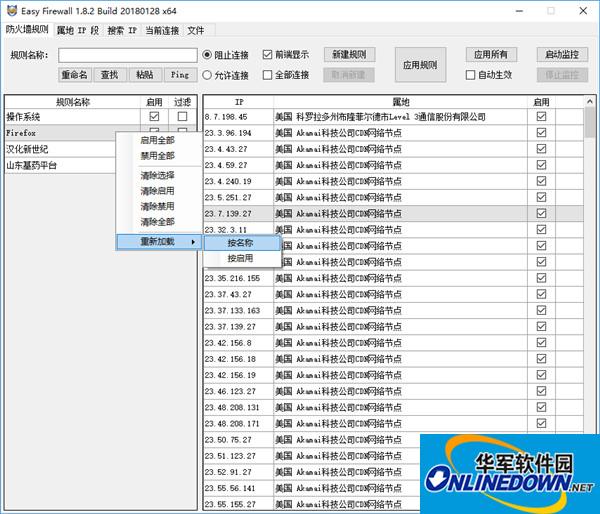Viewport: 600px width, 514px height.
Task: Expand the 重新加载 submenu item
Action: [159, 241]
